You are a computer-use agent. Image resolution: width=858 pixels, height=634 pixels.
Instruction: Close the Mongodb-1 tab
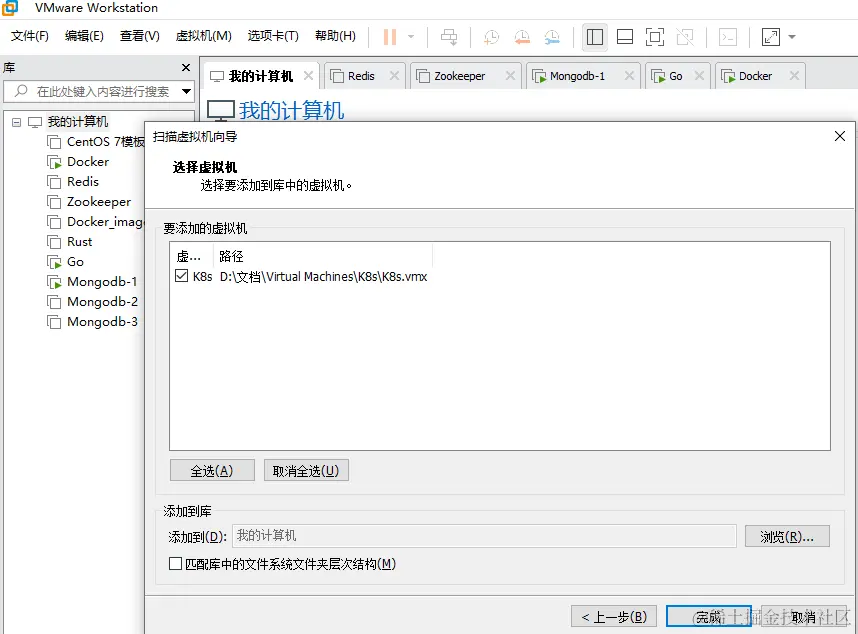(x=630, y=75)
